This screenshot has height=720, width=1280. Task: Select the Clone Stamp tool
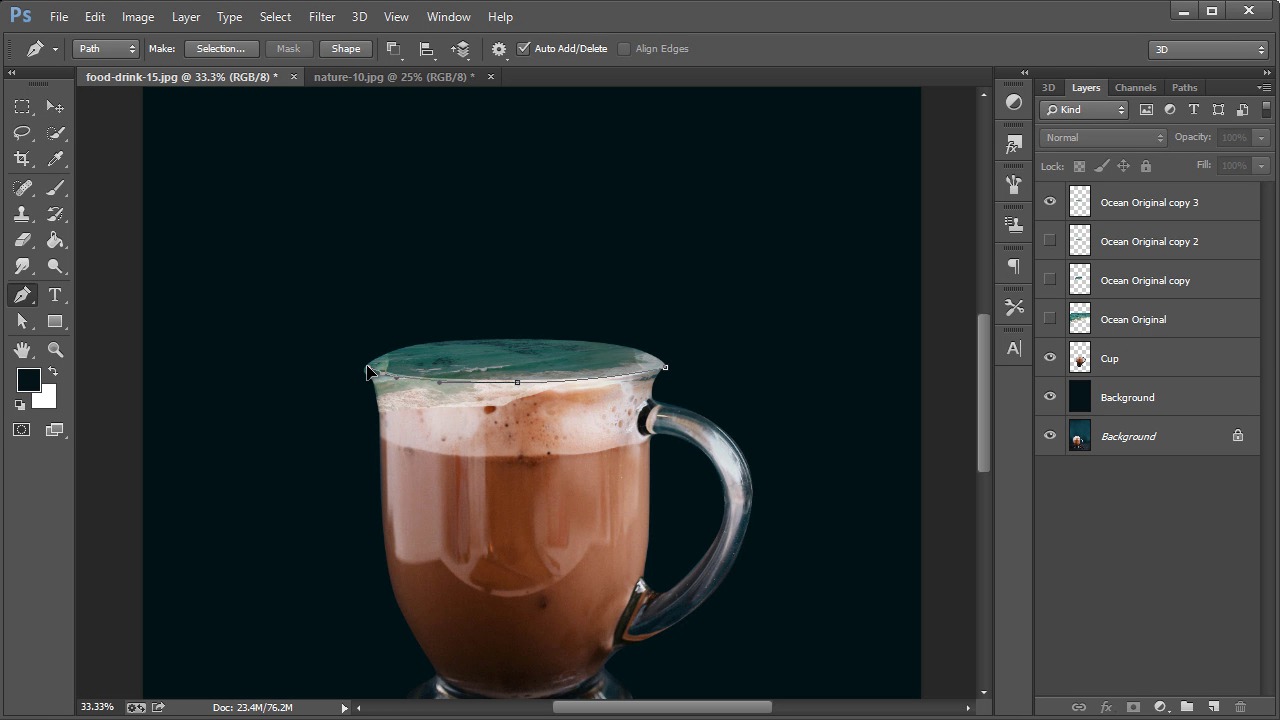point(22,214)
